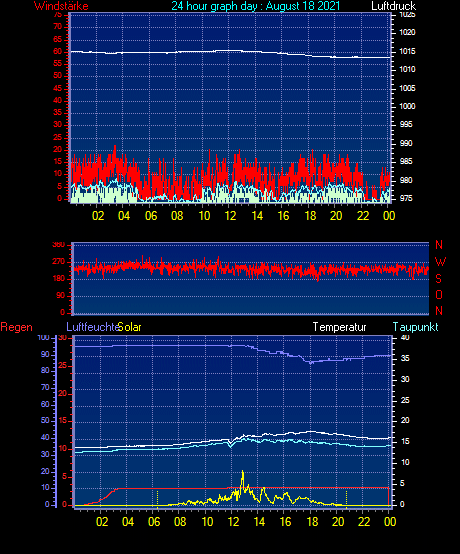
Task: Click the S compass label on direction graph
Action: pyautogui.click(x=438, y=279)
